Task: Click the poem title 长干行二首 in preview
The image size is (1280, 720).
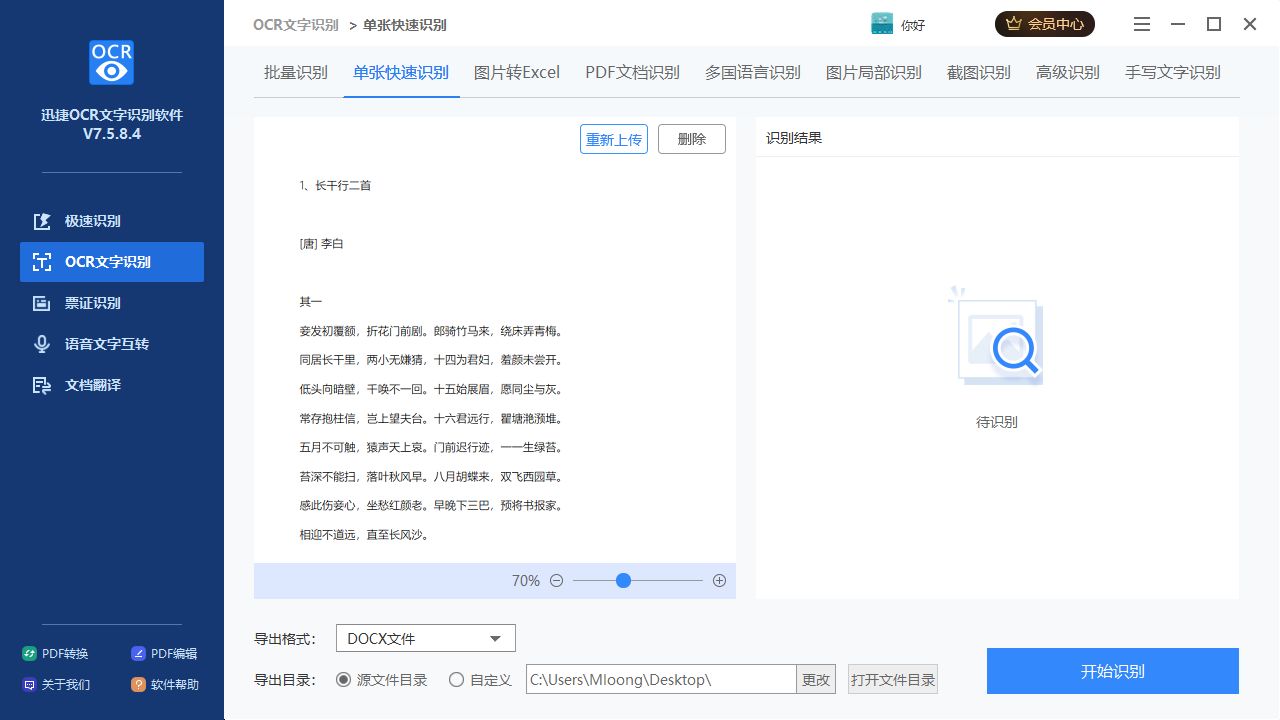Action: point(343,185)
